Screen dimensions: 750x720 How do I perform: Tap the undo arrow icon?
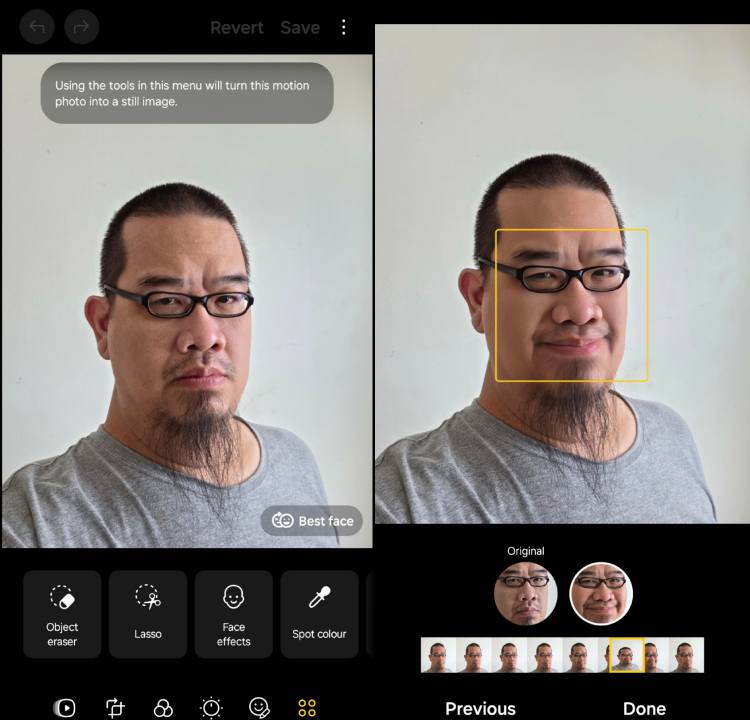click(37, 27)
